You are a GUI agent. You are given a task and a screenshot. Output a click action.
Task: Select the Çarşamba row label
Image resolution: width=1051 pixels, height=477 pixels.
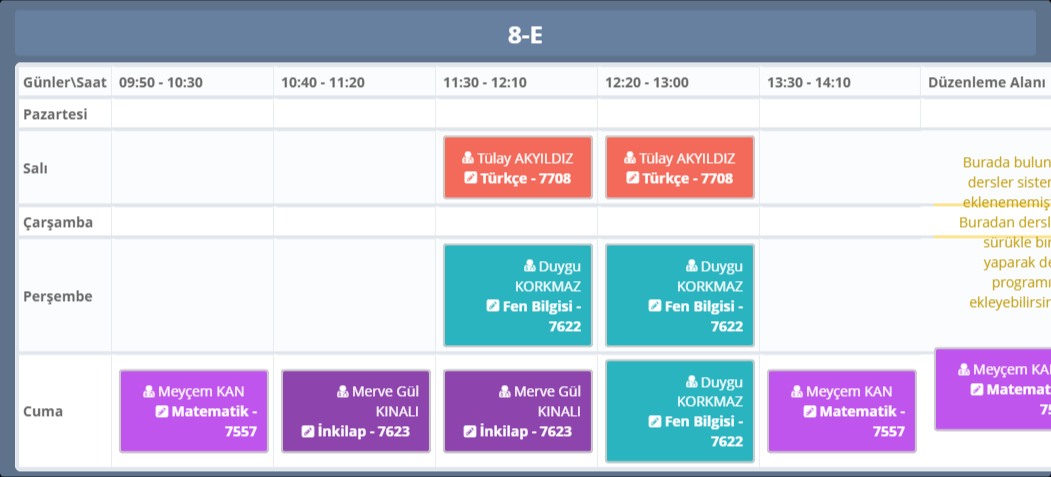pos(58,222)
